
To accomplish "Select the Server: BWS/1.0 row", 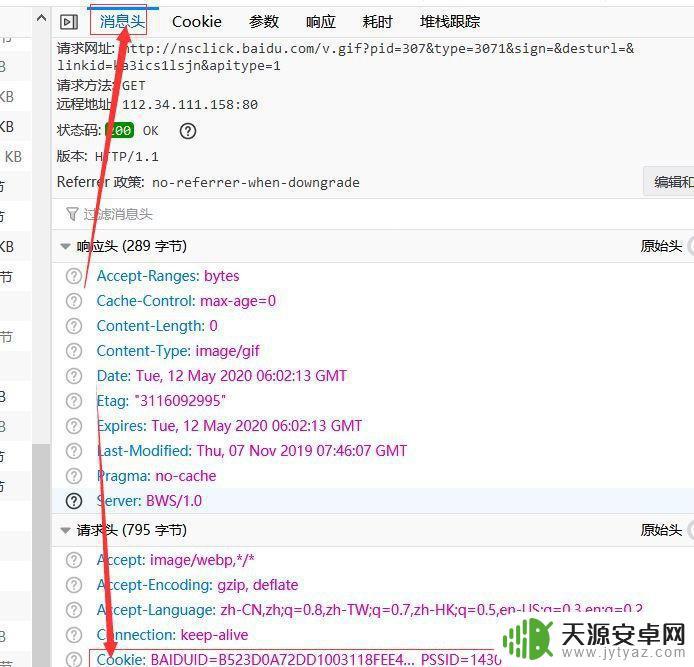I will [373, 501].
